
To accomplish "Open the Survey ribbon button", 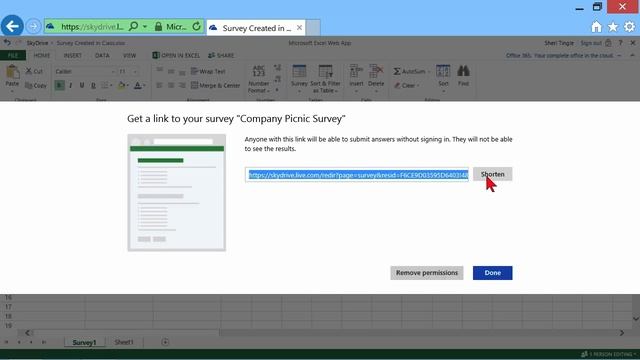I will pyautogui.click(x=299, y=79).
